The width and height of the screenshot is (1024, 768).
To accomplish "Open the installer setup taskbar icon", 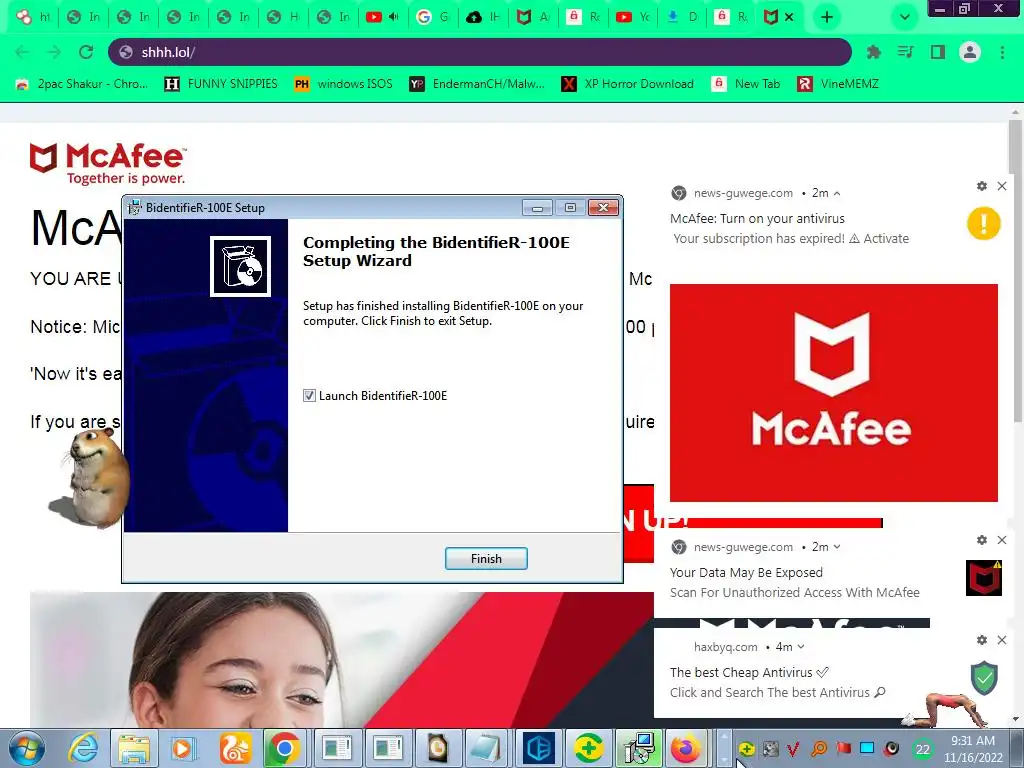I will tap(638, 749).
